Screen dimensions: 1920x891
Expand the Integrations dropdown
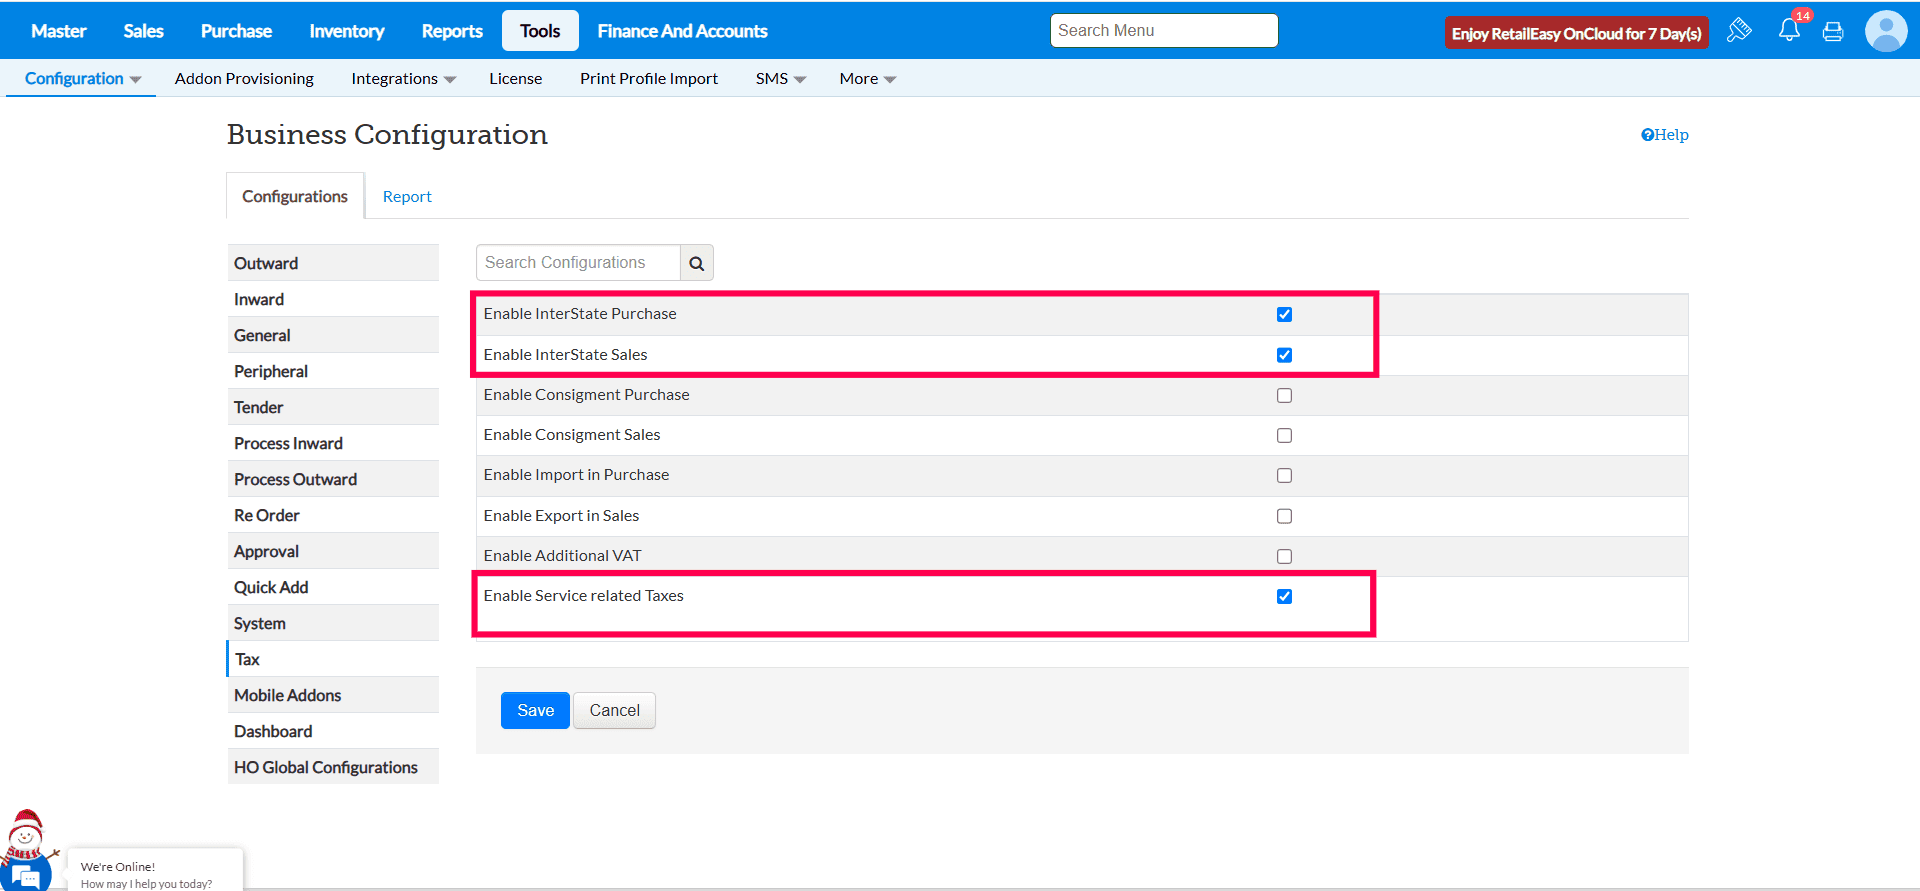click(403, 79)
